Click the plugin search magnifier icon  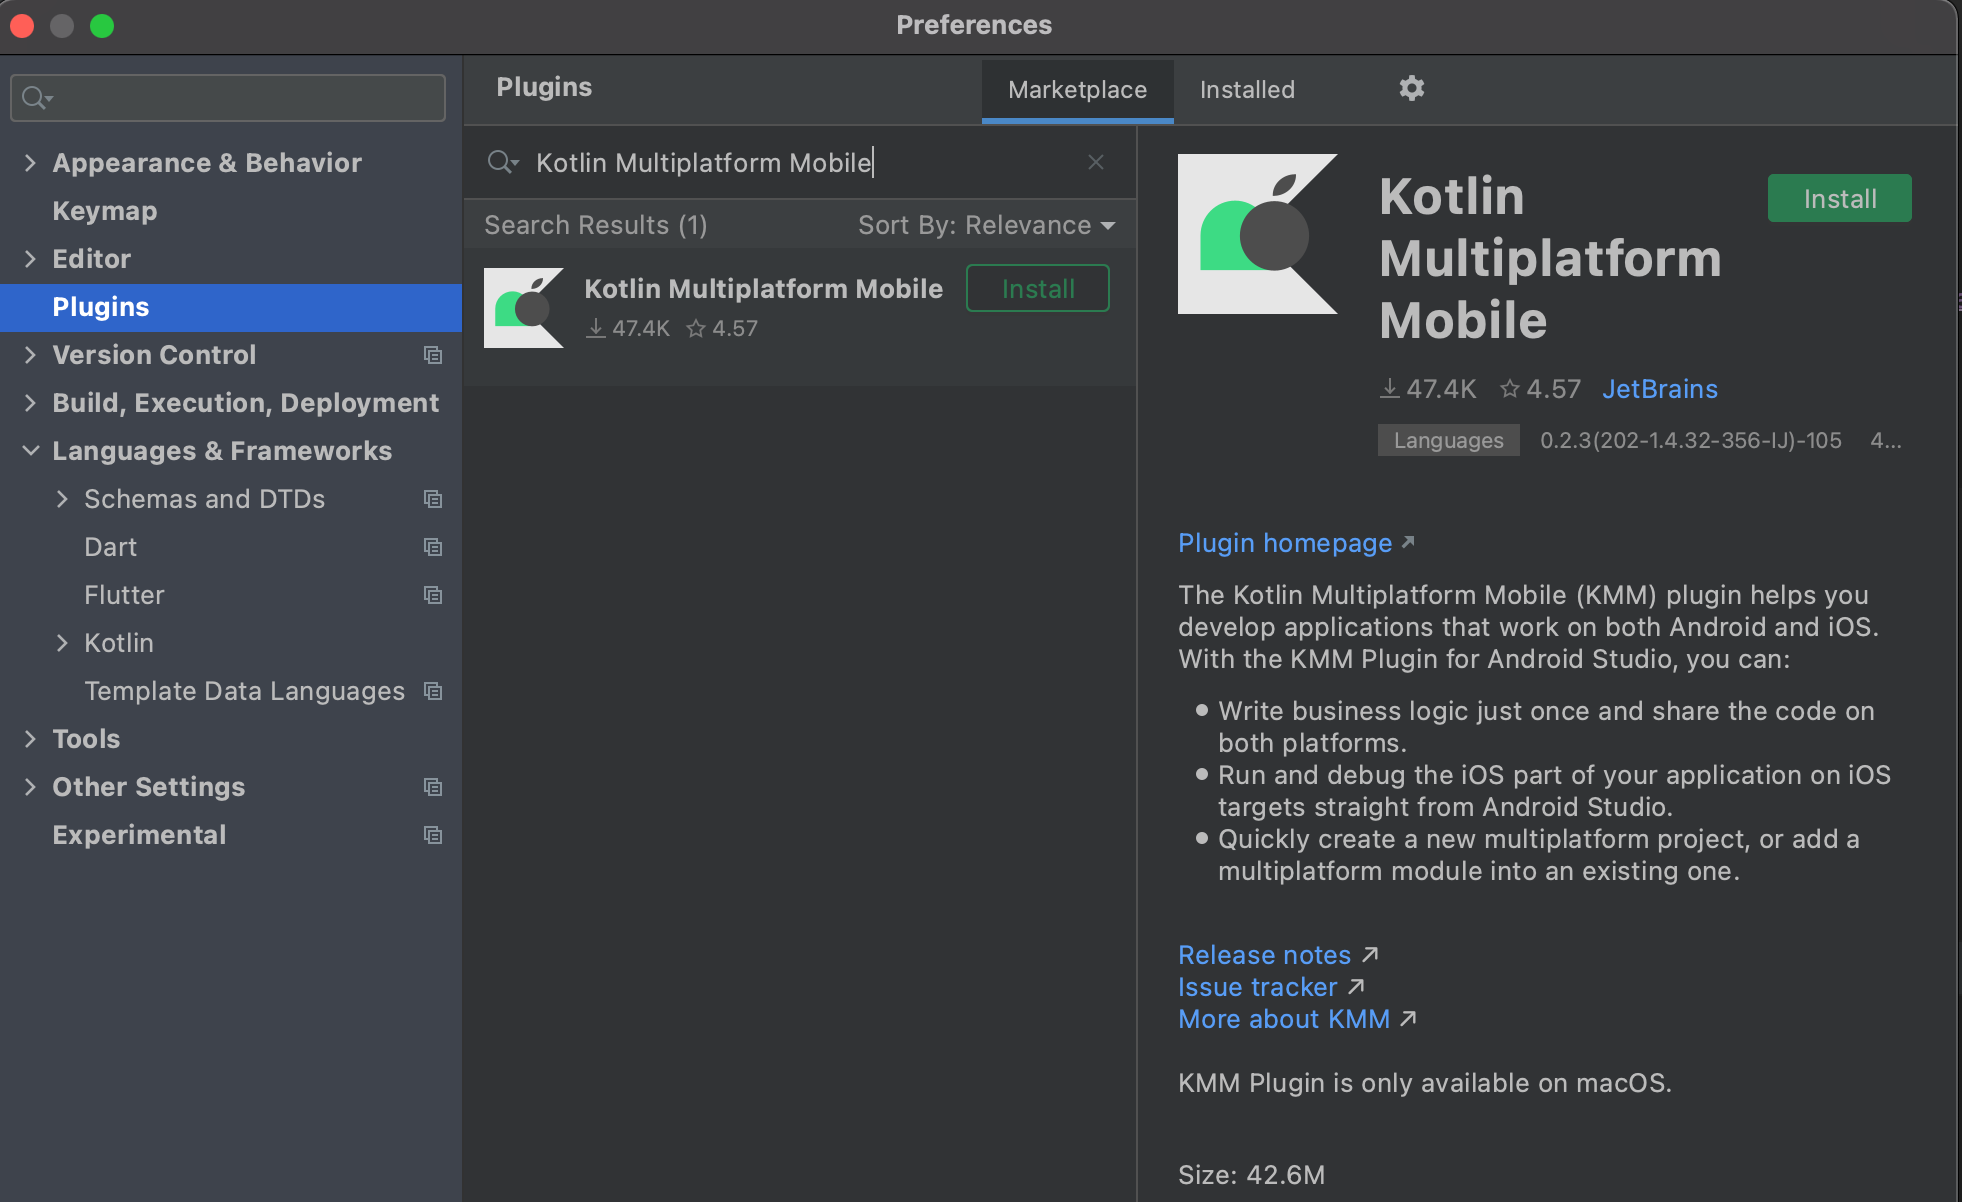pos(501,162)
